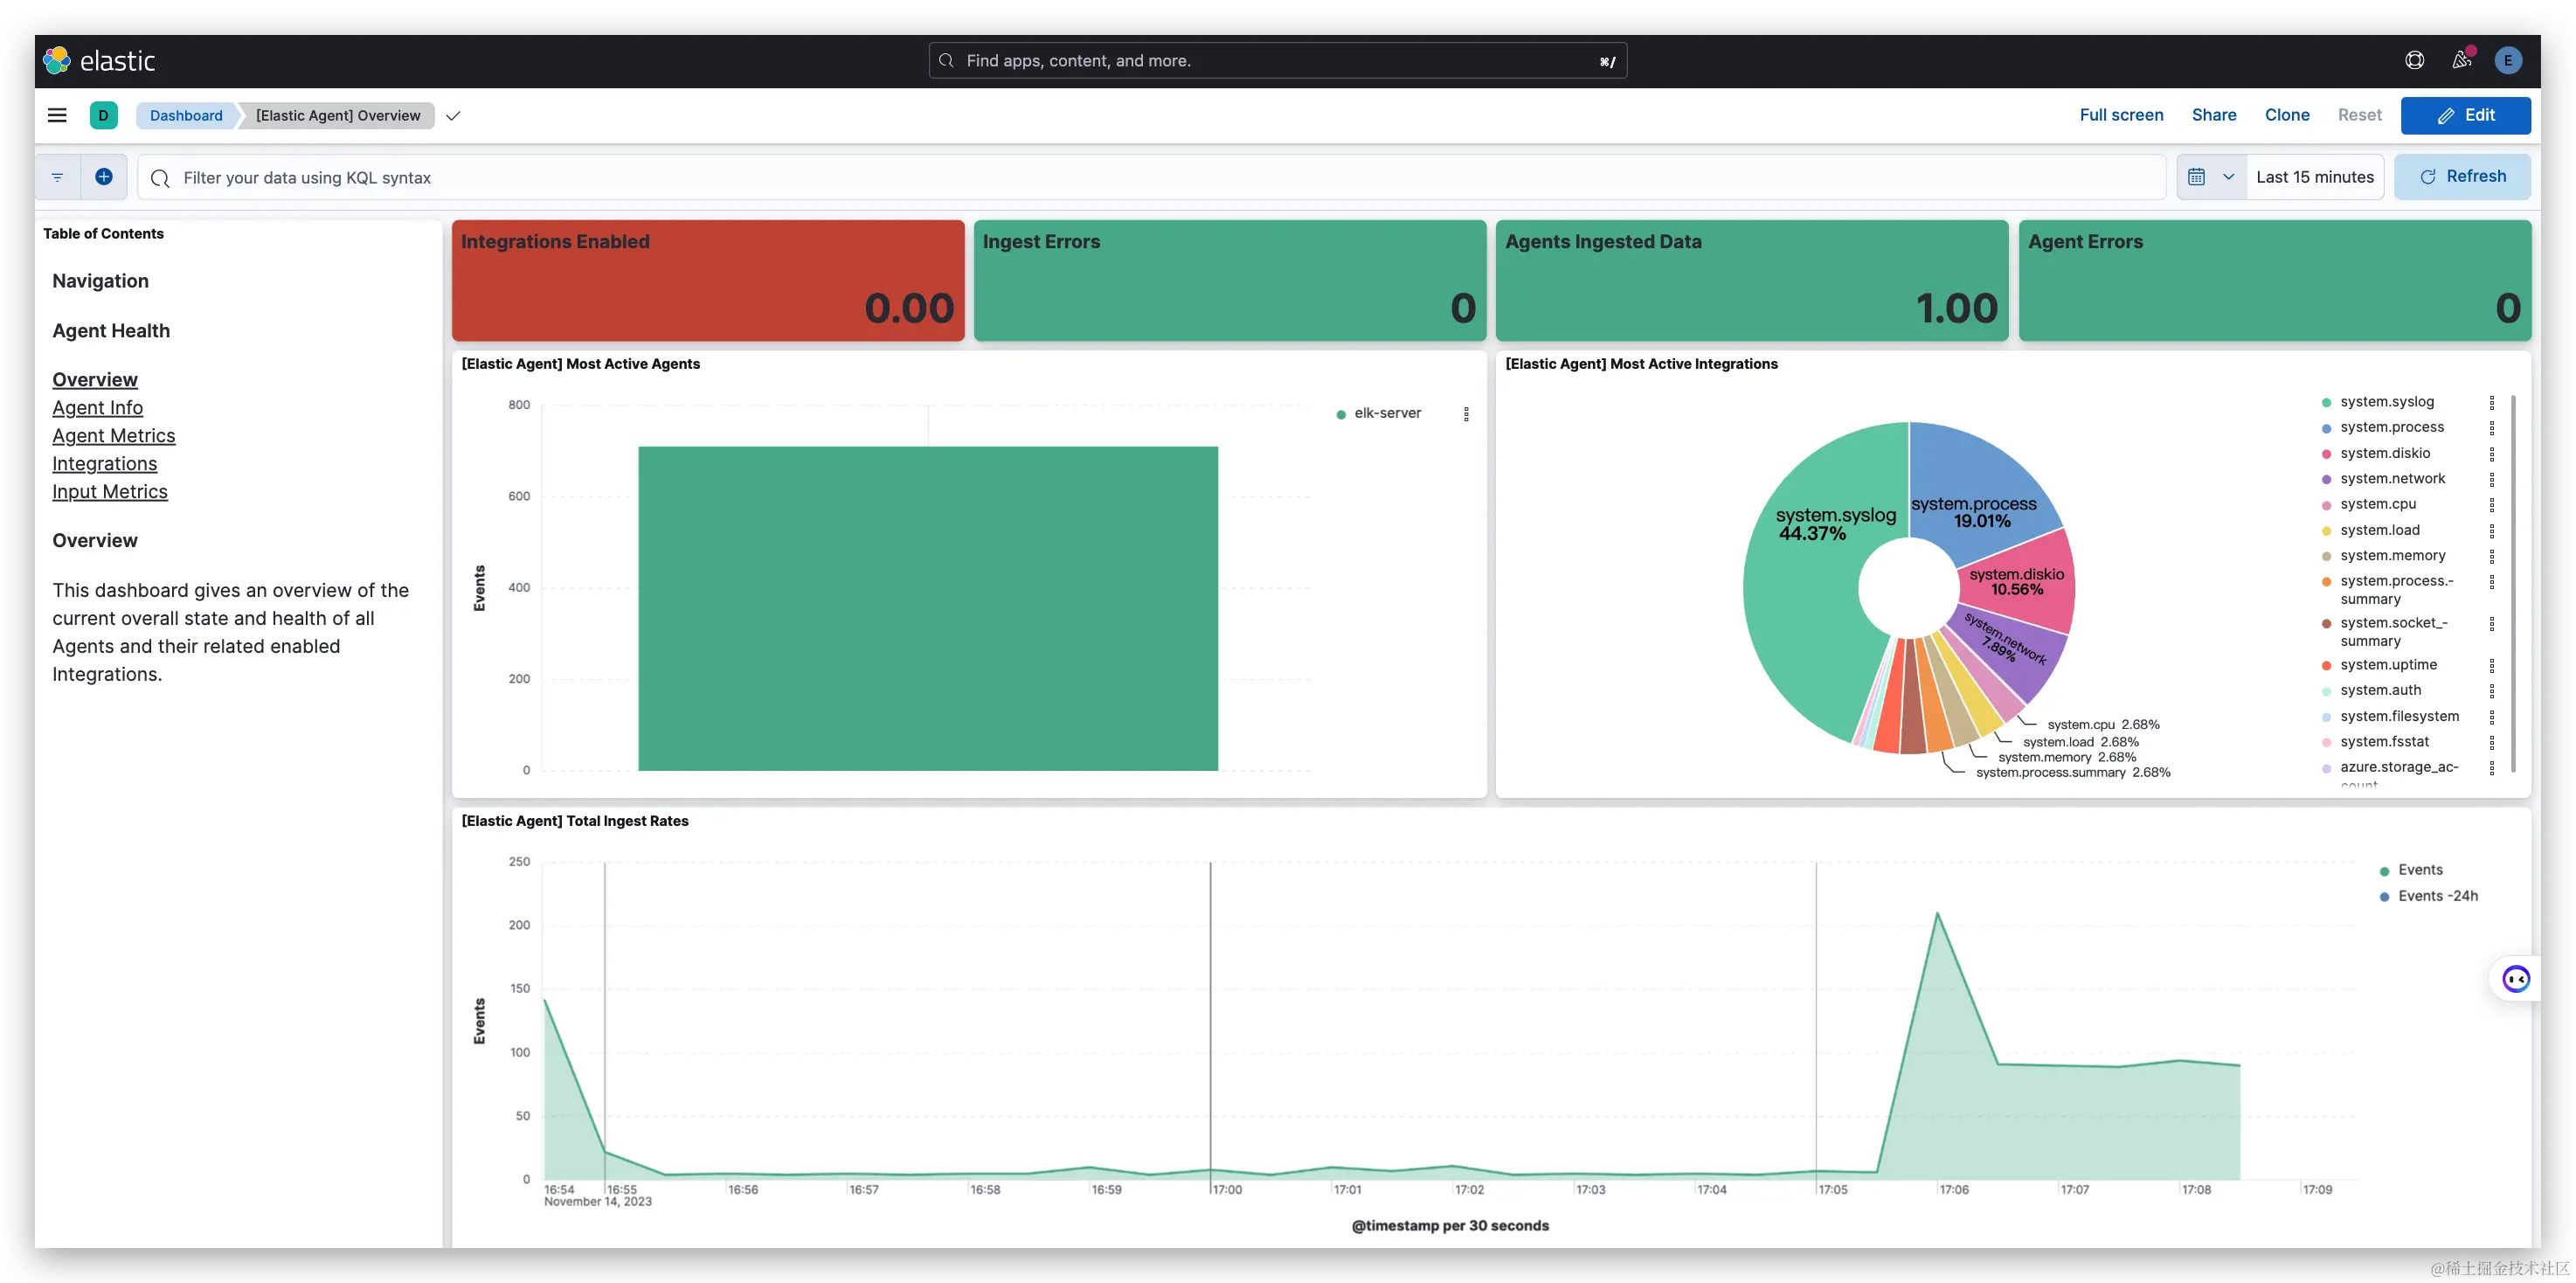Go to the Overview link
This screenshot has height=1283, width=2576.
pos(95,380)
